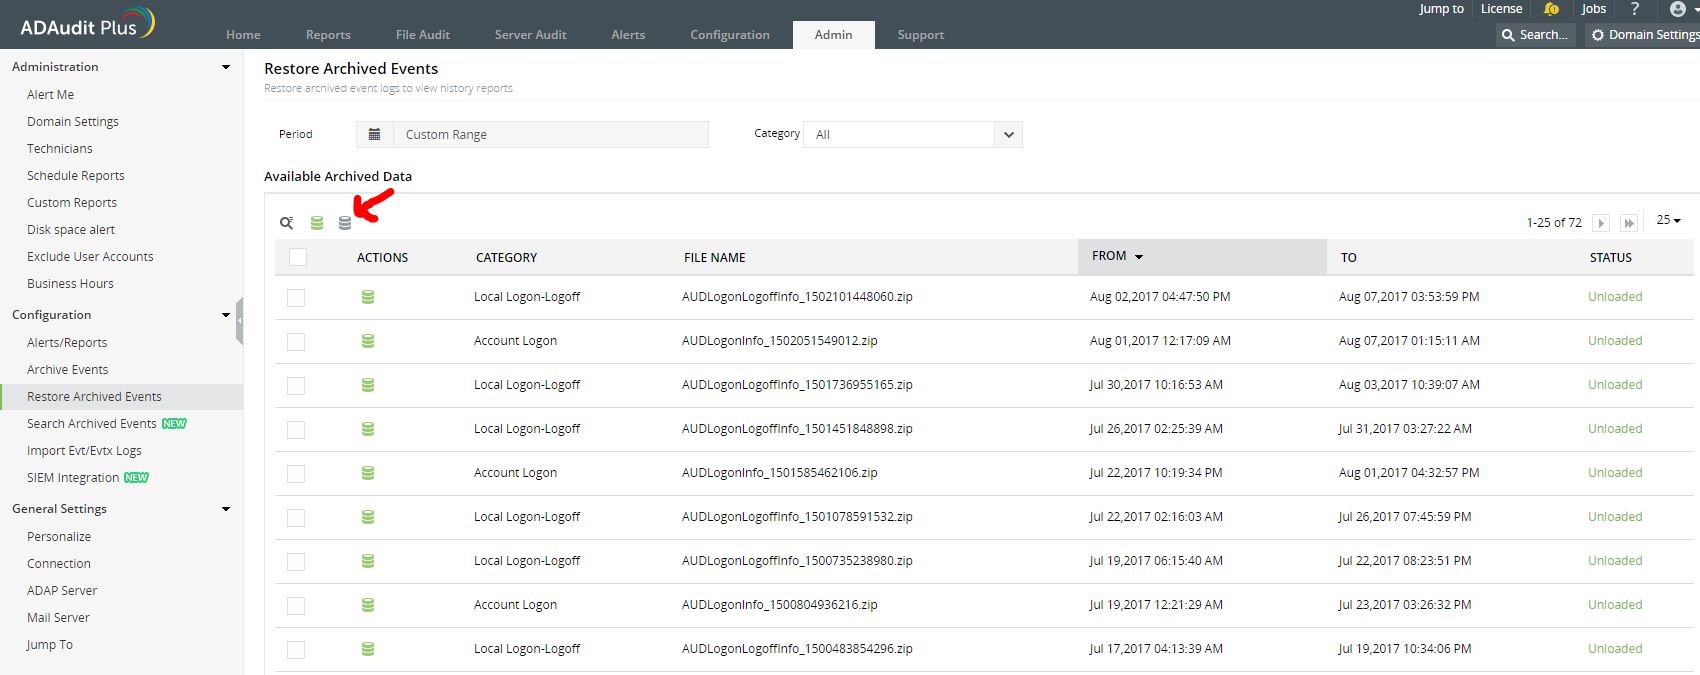Open the Reports tab

328,35
